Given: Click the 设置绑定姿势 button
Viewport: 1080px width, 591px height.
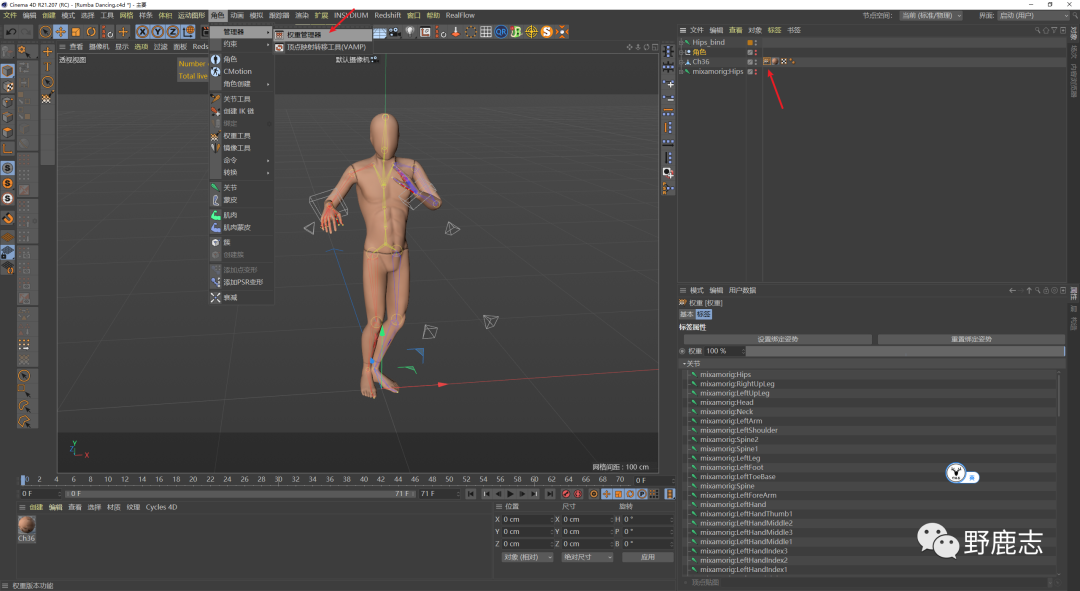Looking at the screenshot, I should point(776,339).
